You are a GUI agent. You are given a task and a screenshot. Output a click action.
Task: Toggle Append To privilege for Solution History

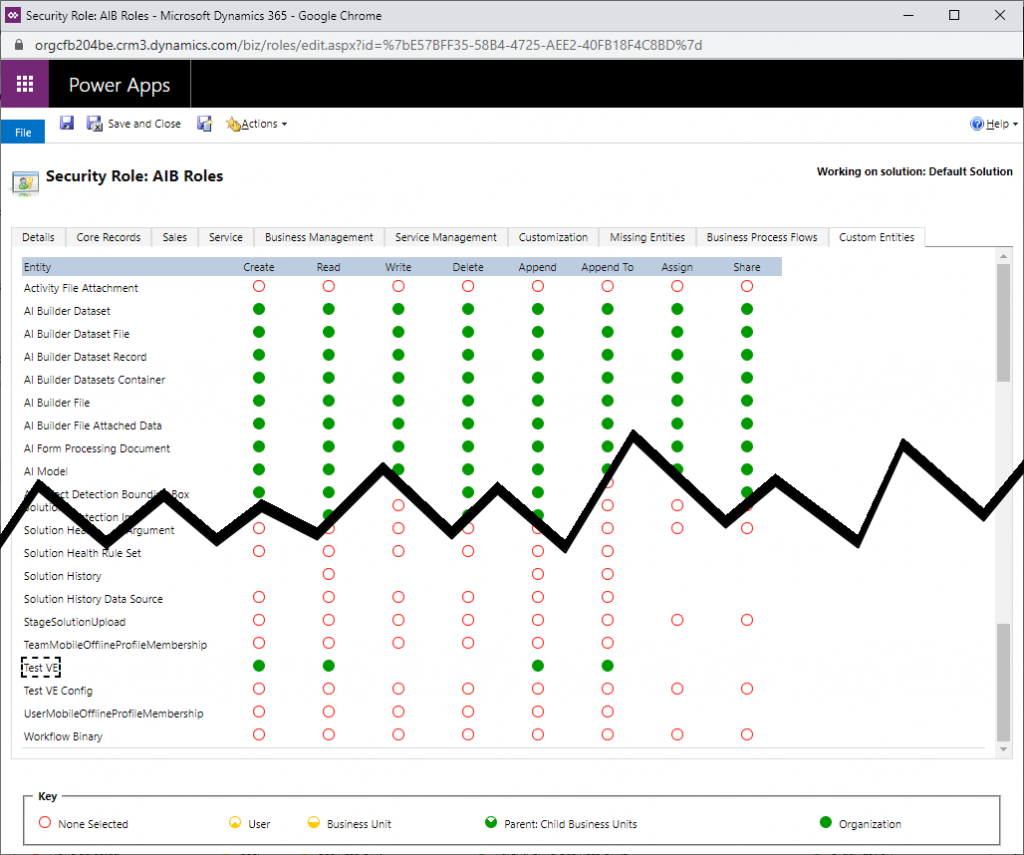click(607, 575)
